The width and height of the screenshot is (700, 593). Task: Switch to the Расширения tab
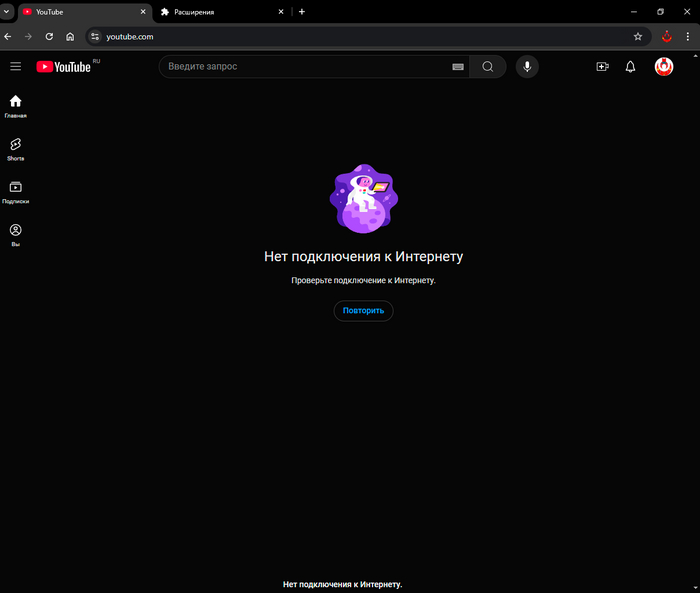[221, 12]
